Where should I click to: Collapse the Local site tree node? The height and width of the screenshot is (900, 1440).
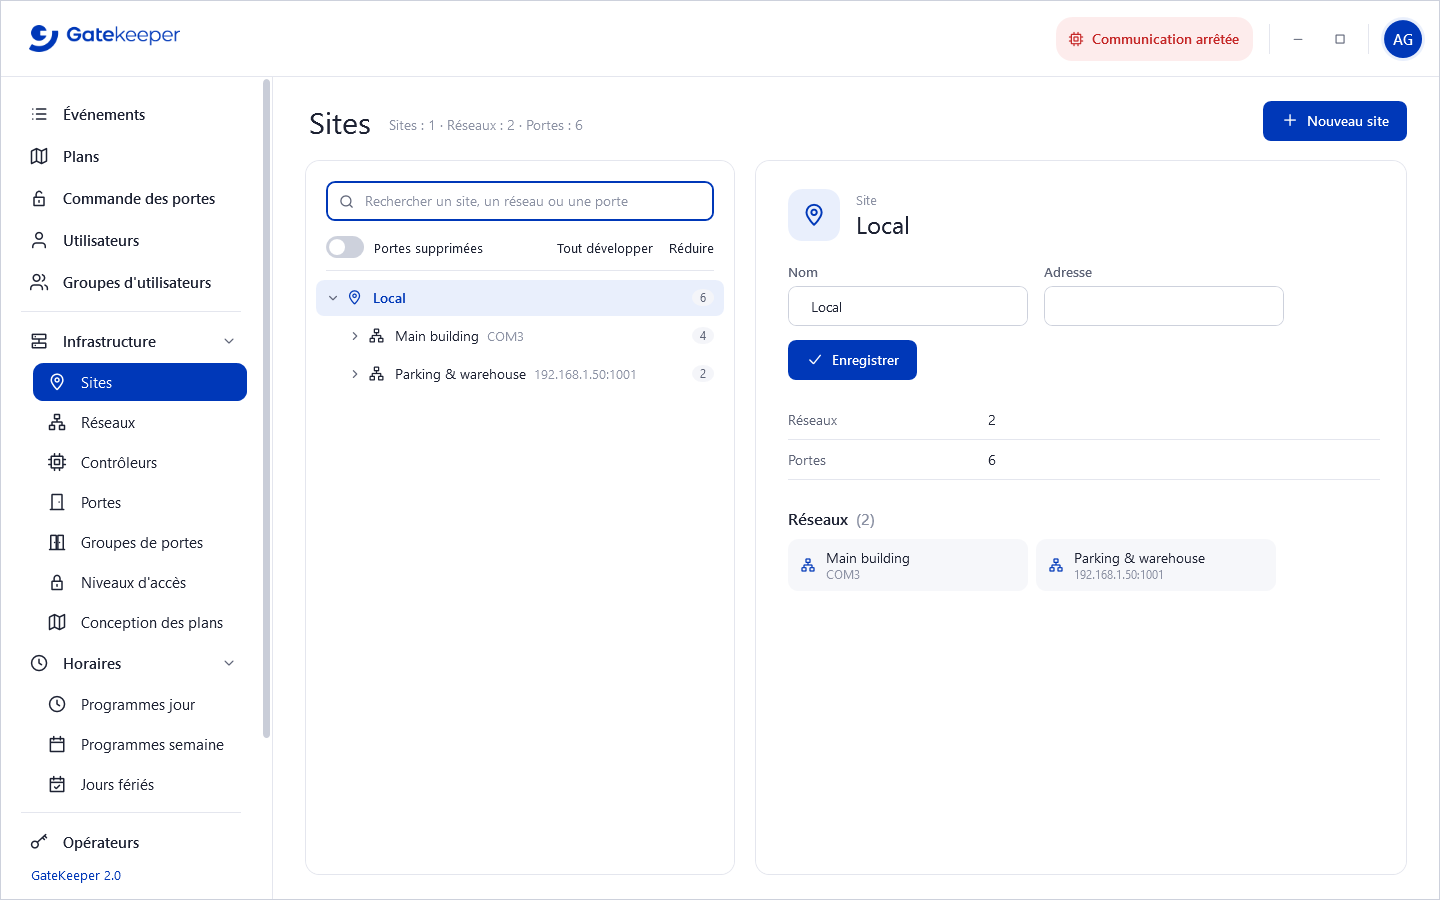[x=333, y=298]
